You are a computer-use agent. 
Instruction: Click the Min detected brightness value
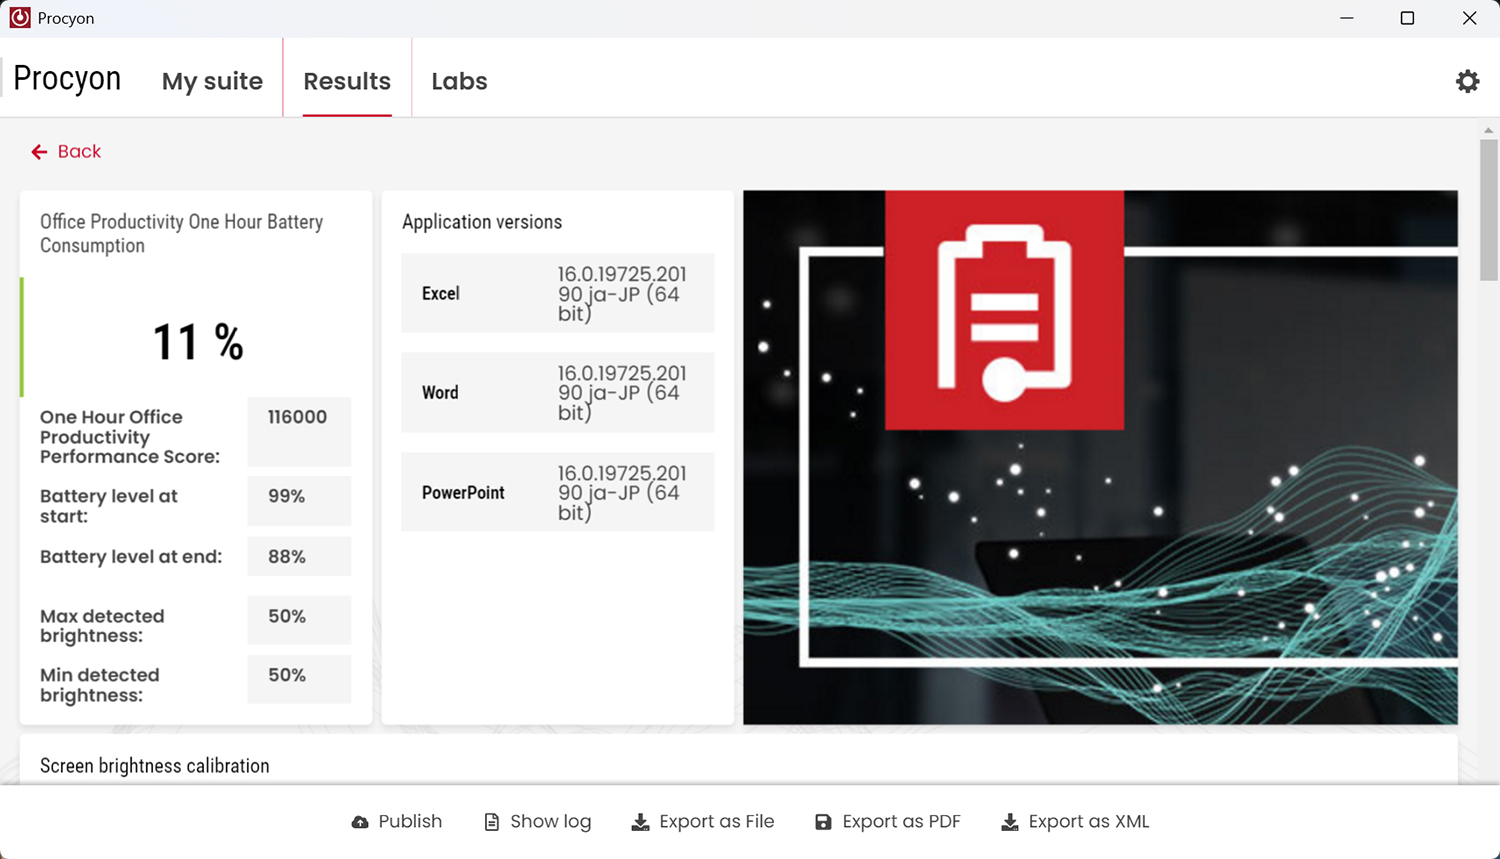pos(287,675)
